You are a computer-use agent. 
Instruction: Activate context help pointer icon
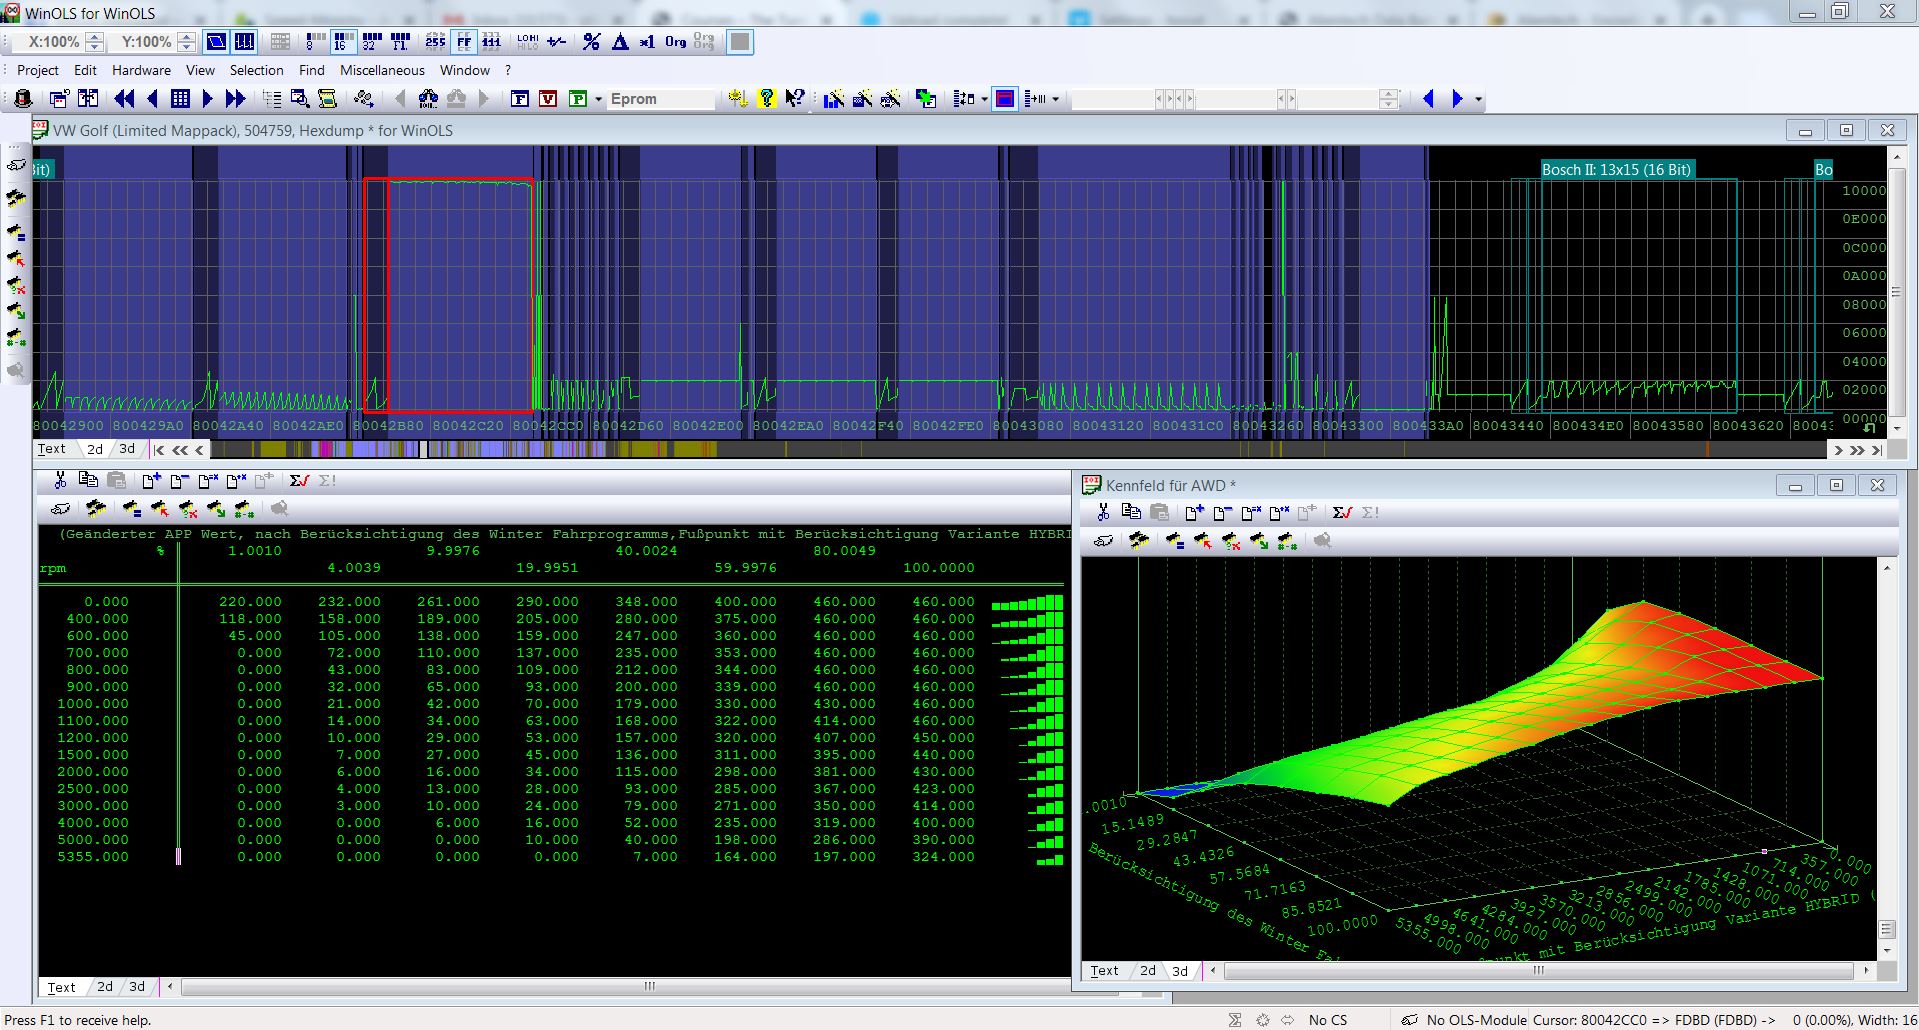(795, 99)
